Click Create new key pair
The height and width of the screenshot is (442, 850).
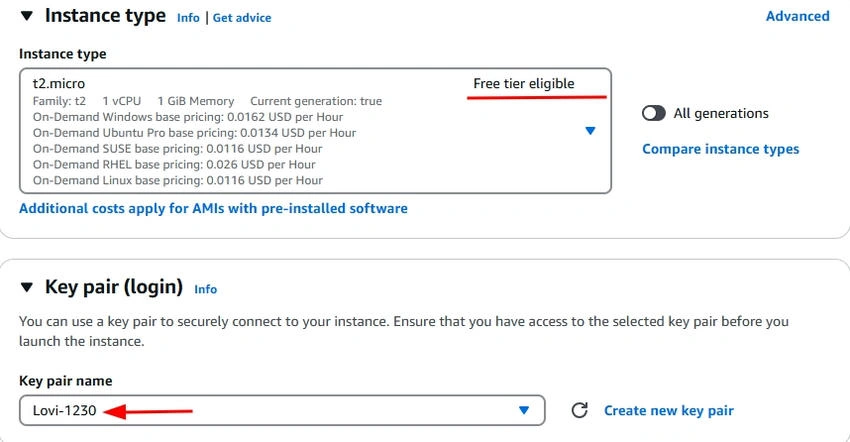669,411
